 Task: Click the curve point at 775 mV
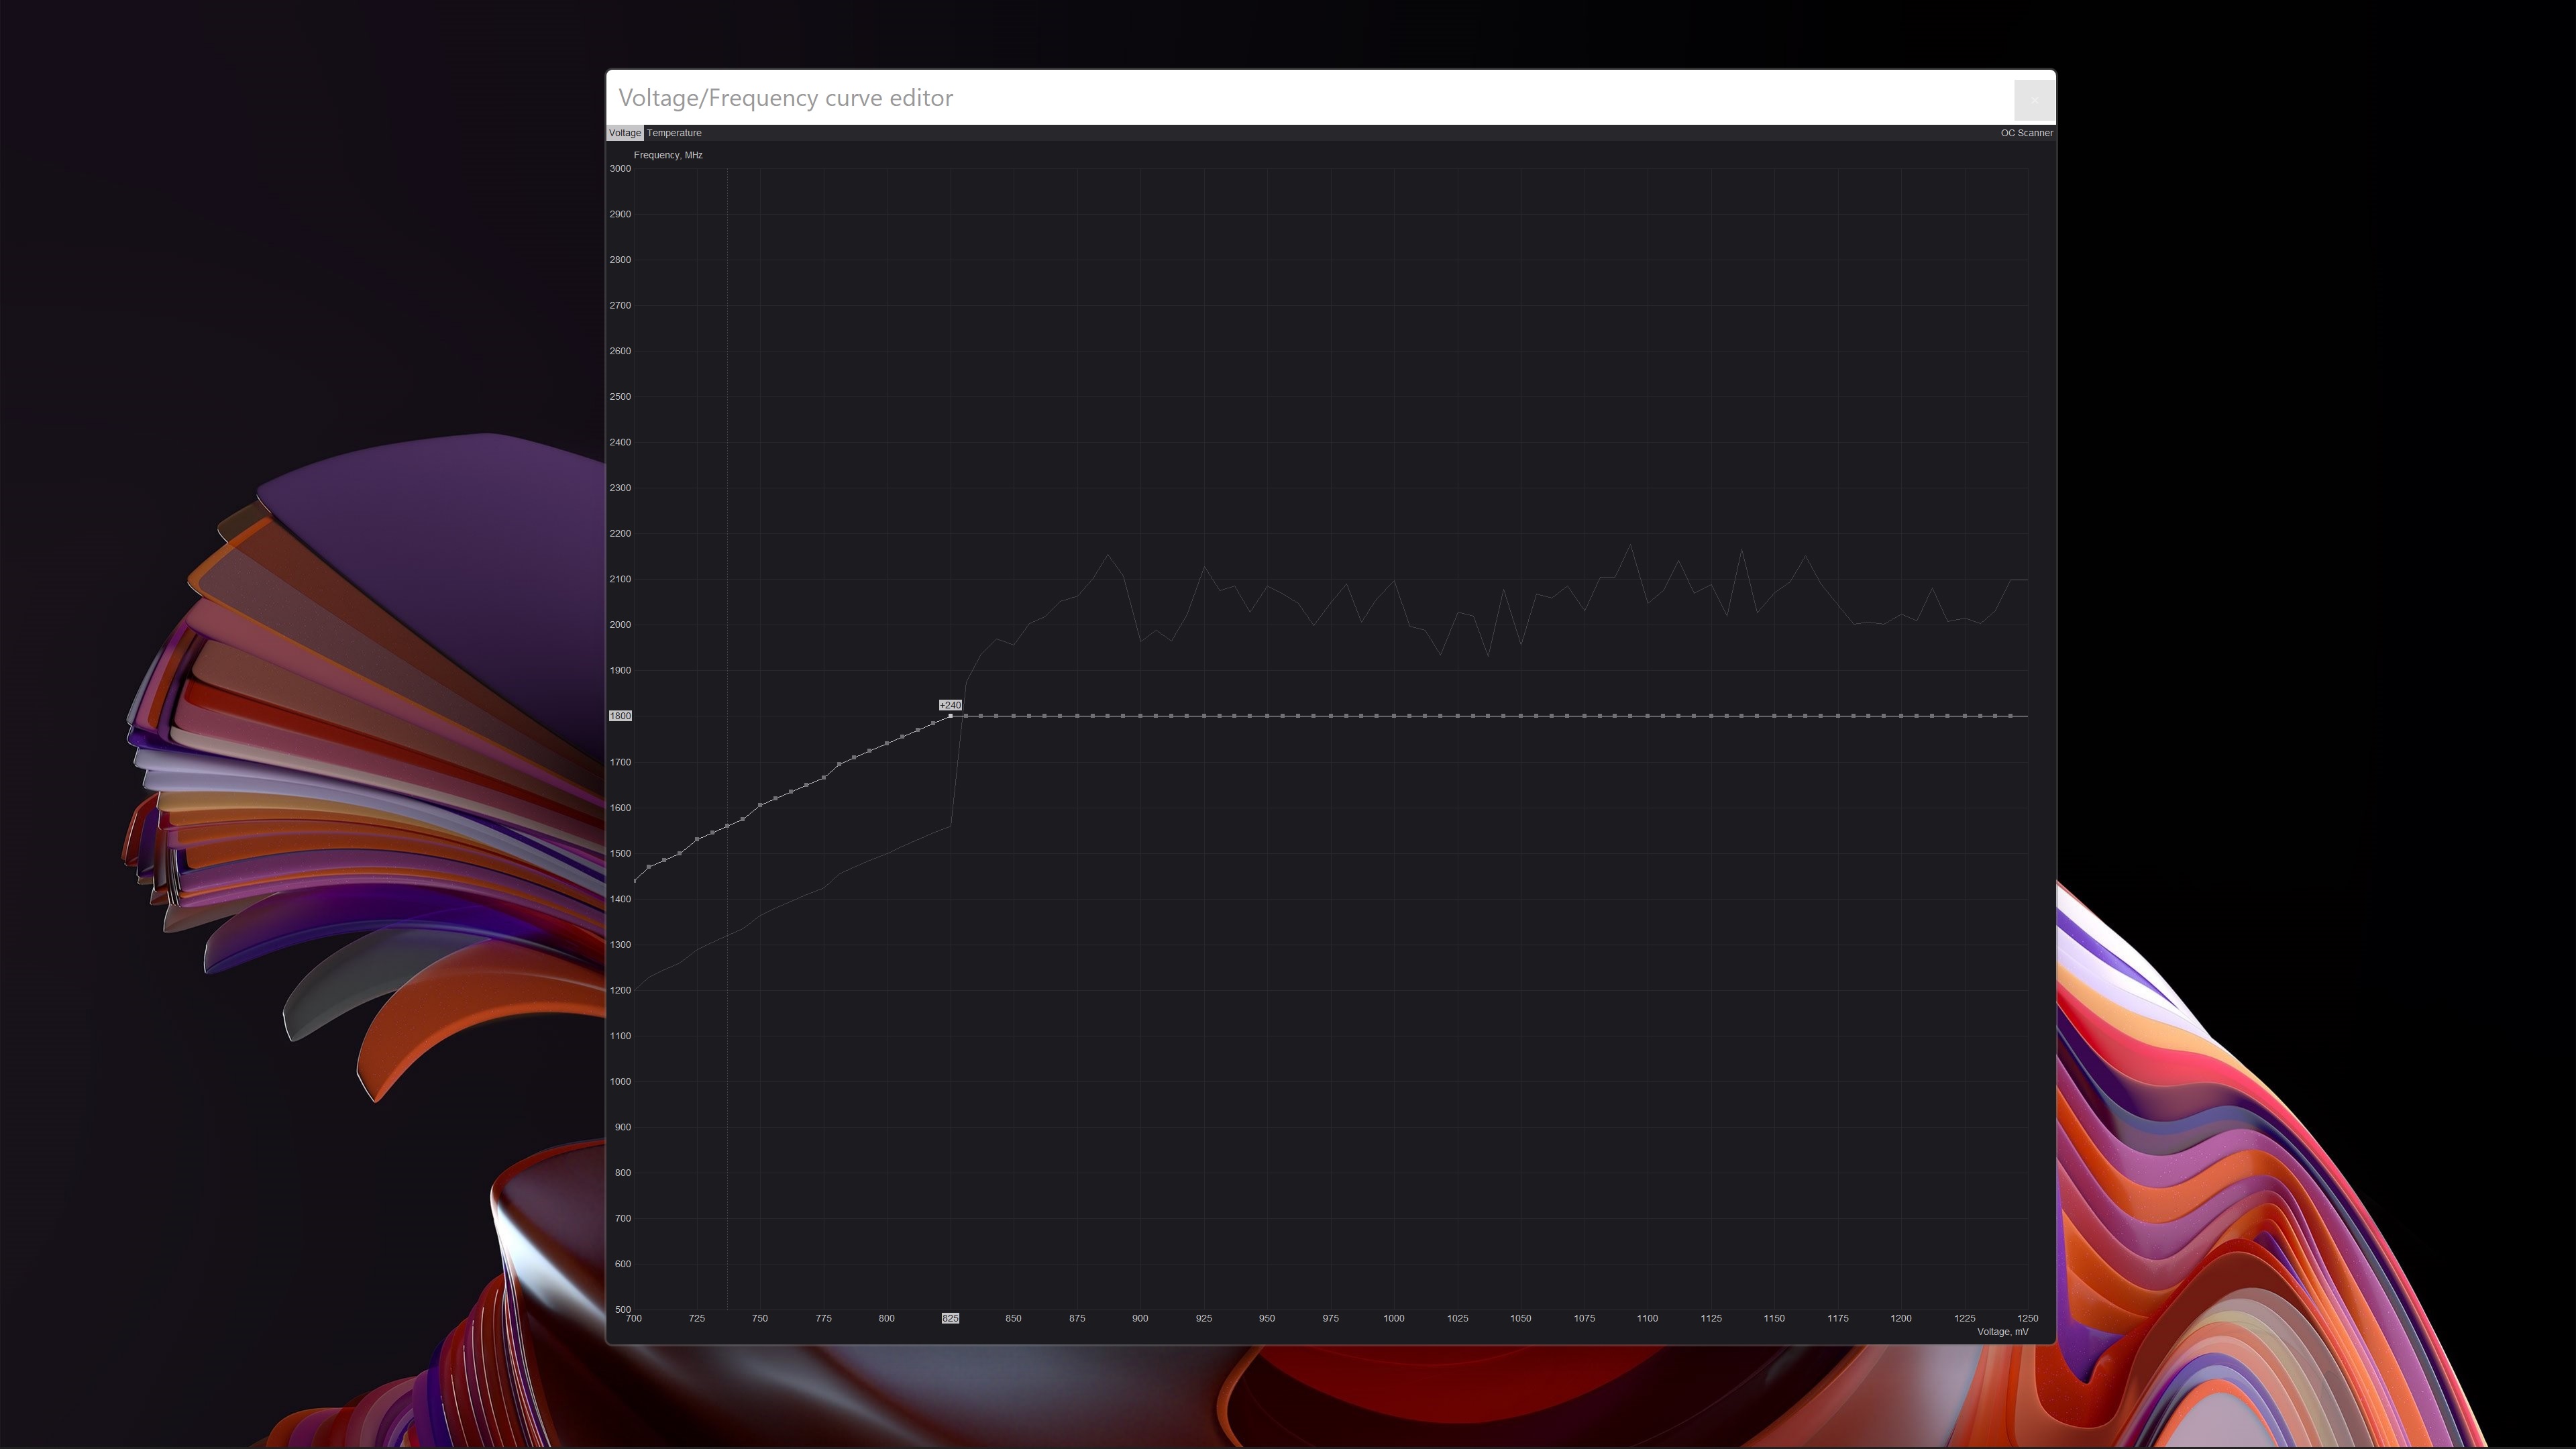(x=824, y=777)
